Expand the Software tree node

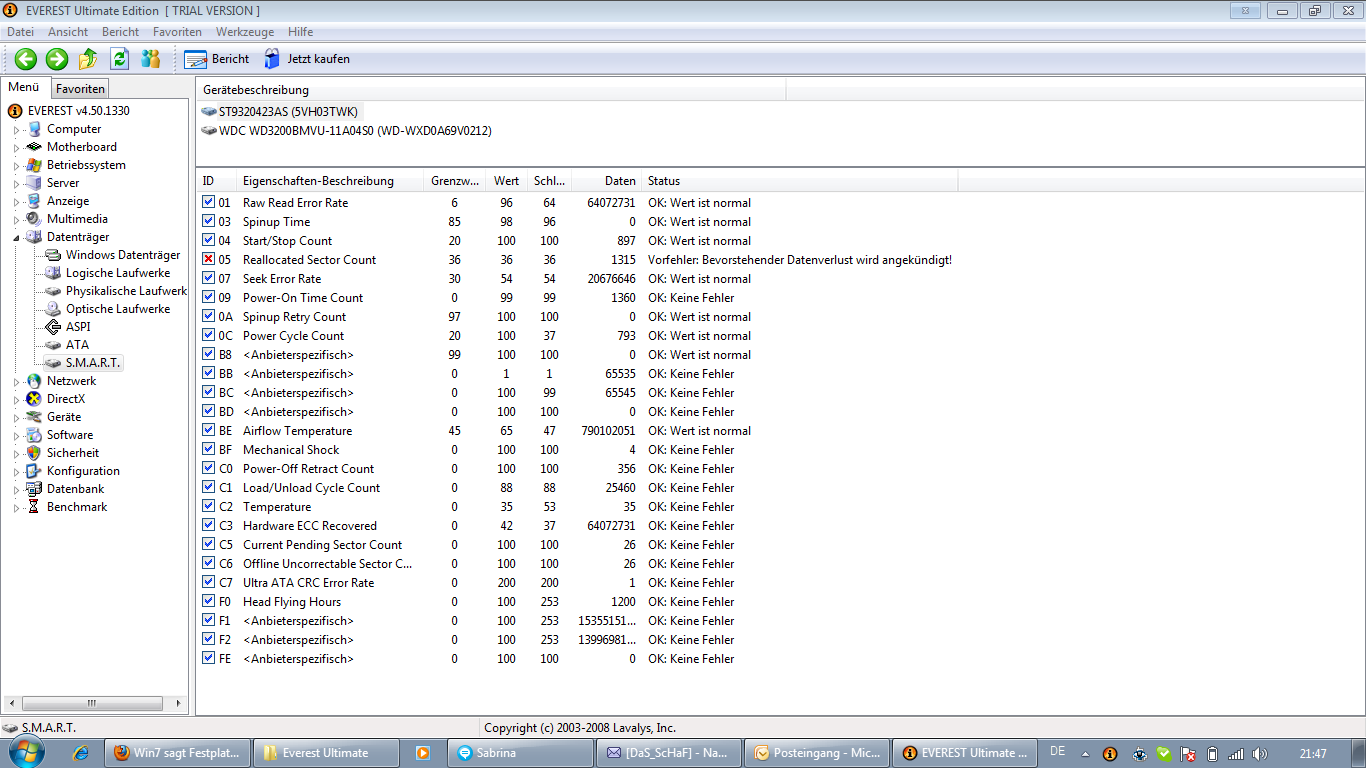(x=16, y=436)
